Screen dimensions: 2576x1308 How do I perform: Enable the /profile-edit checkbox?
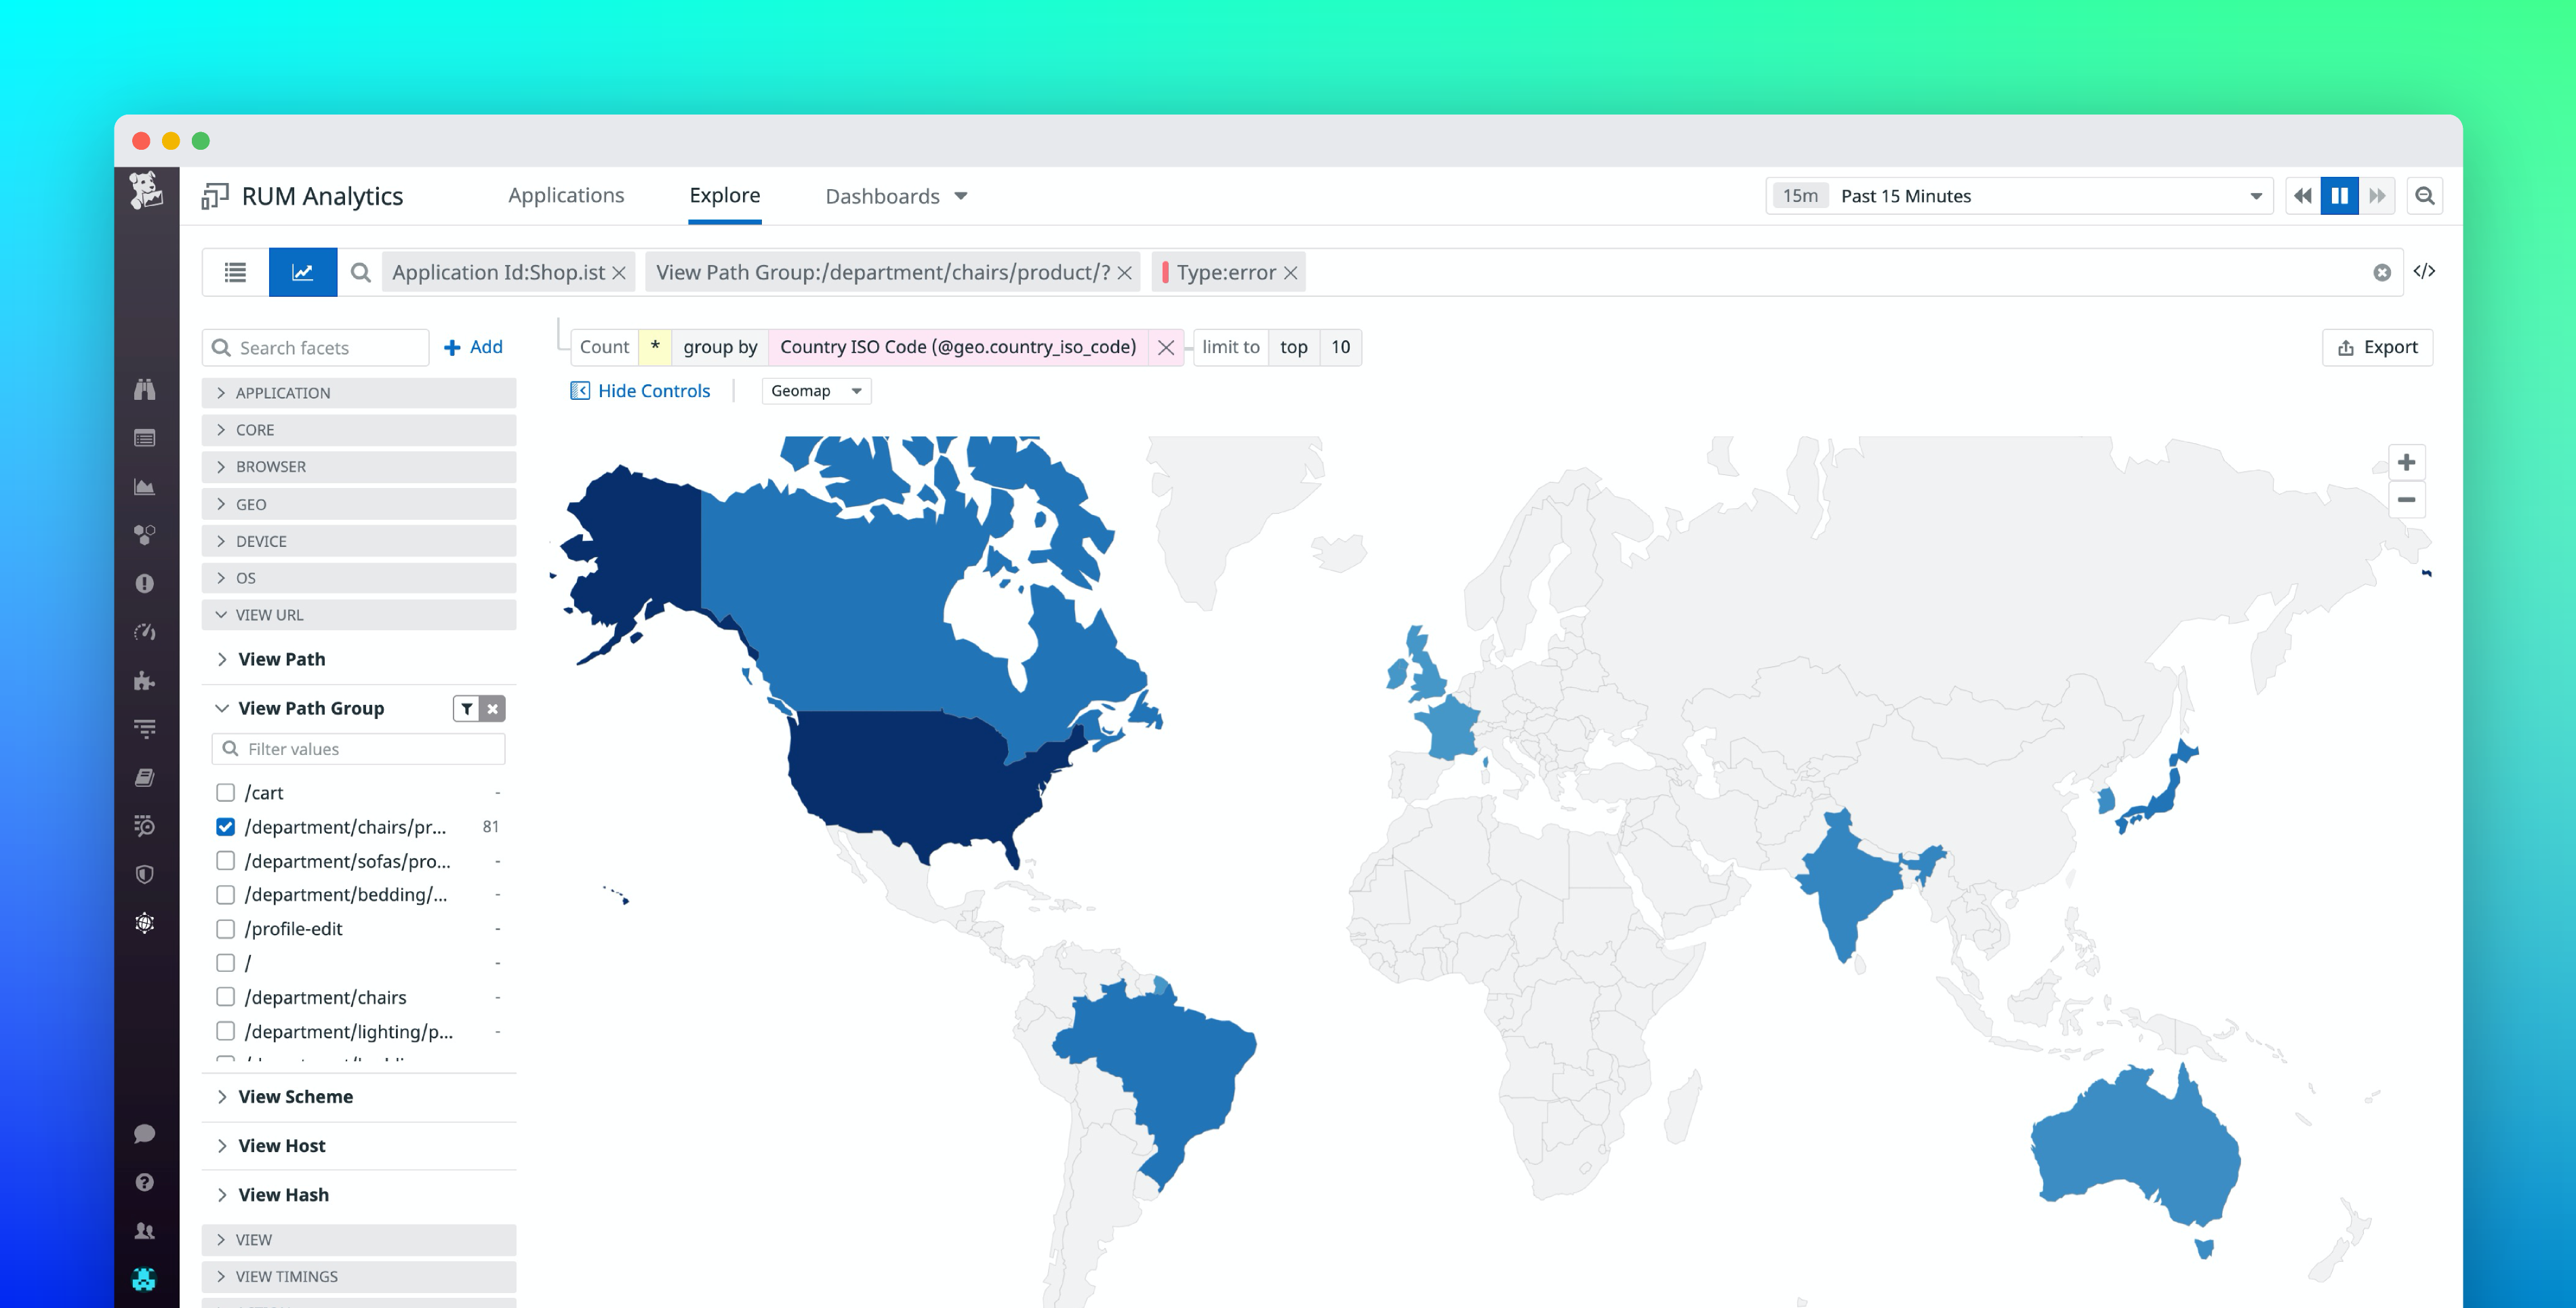[224, 928]
